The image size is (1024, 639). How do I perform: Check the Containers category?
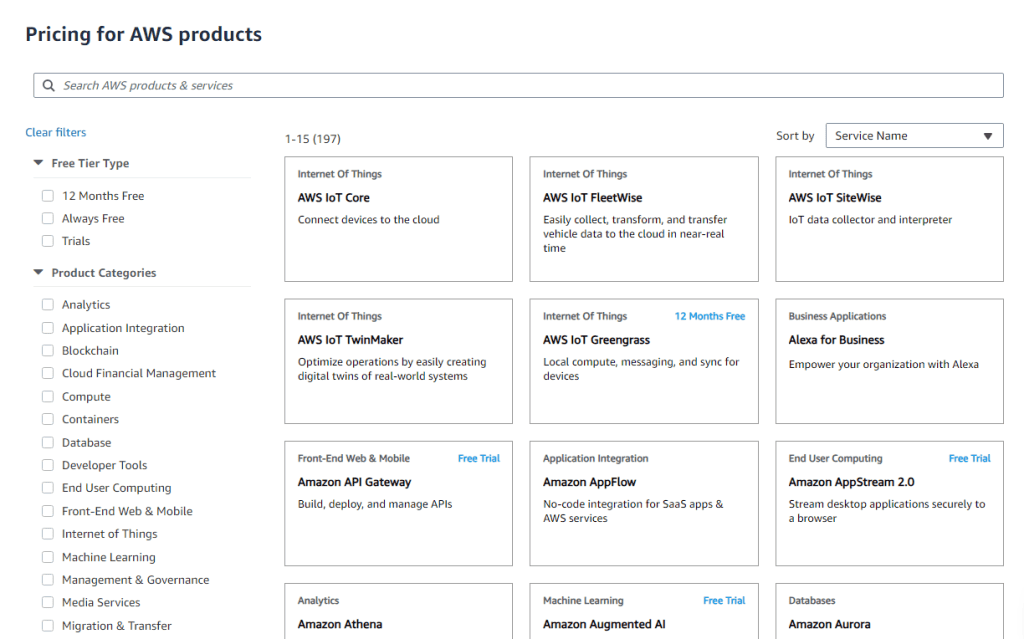(48, 419)
